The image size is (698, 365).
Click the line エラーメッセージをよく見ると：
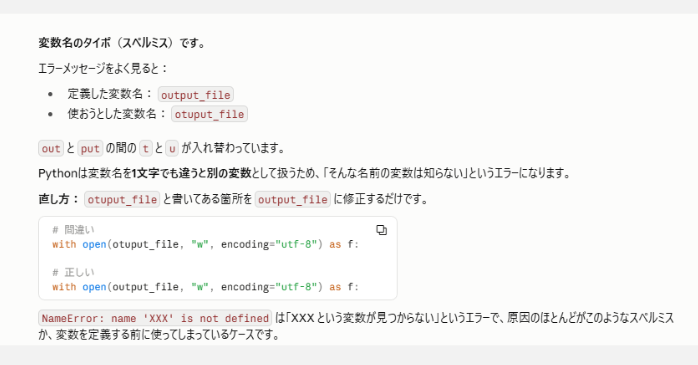(103, 69)
